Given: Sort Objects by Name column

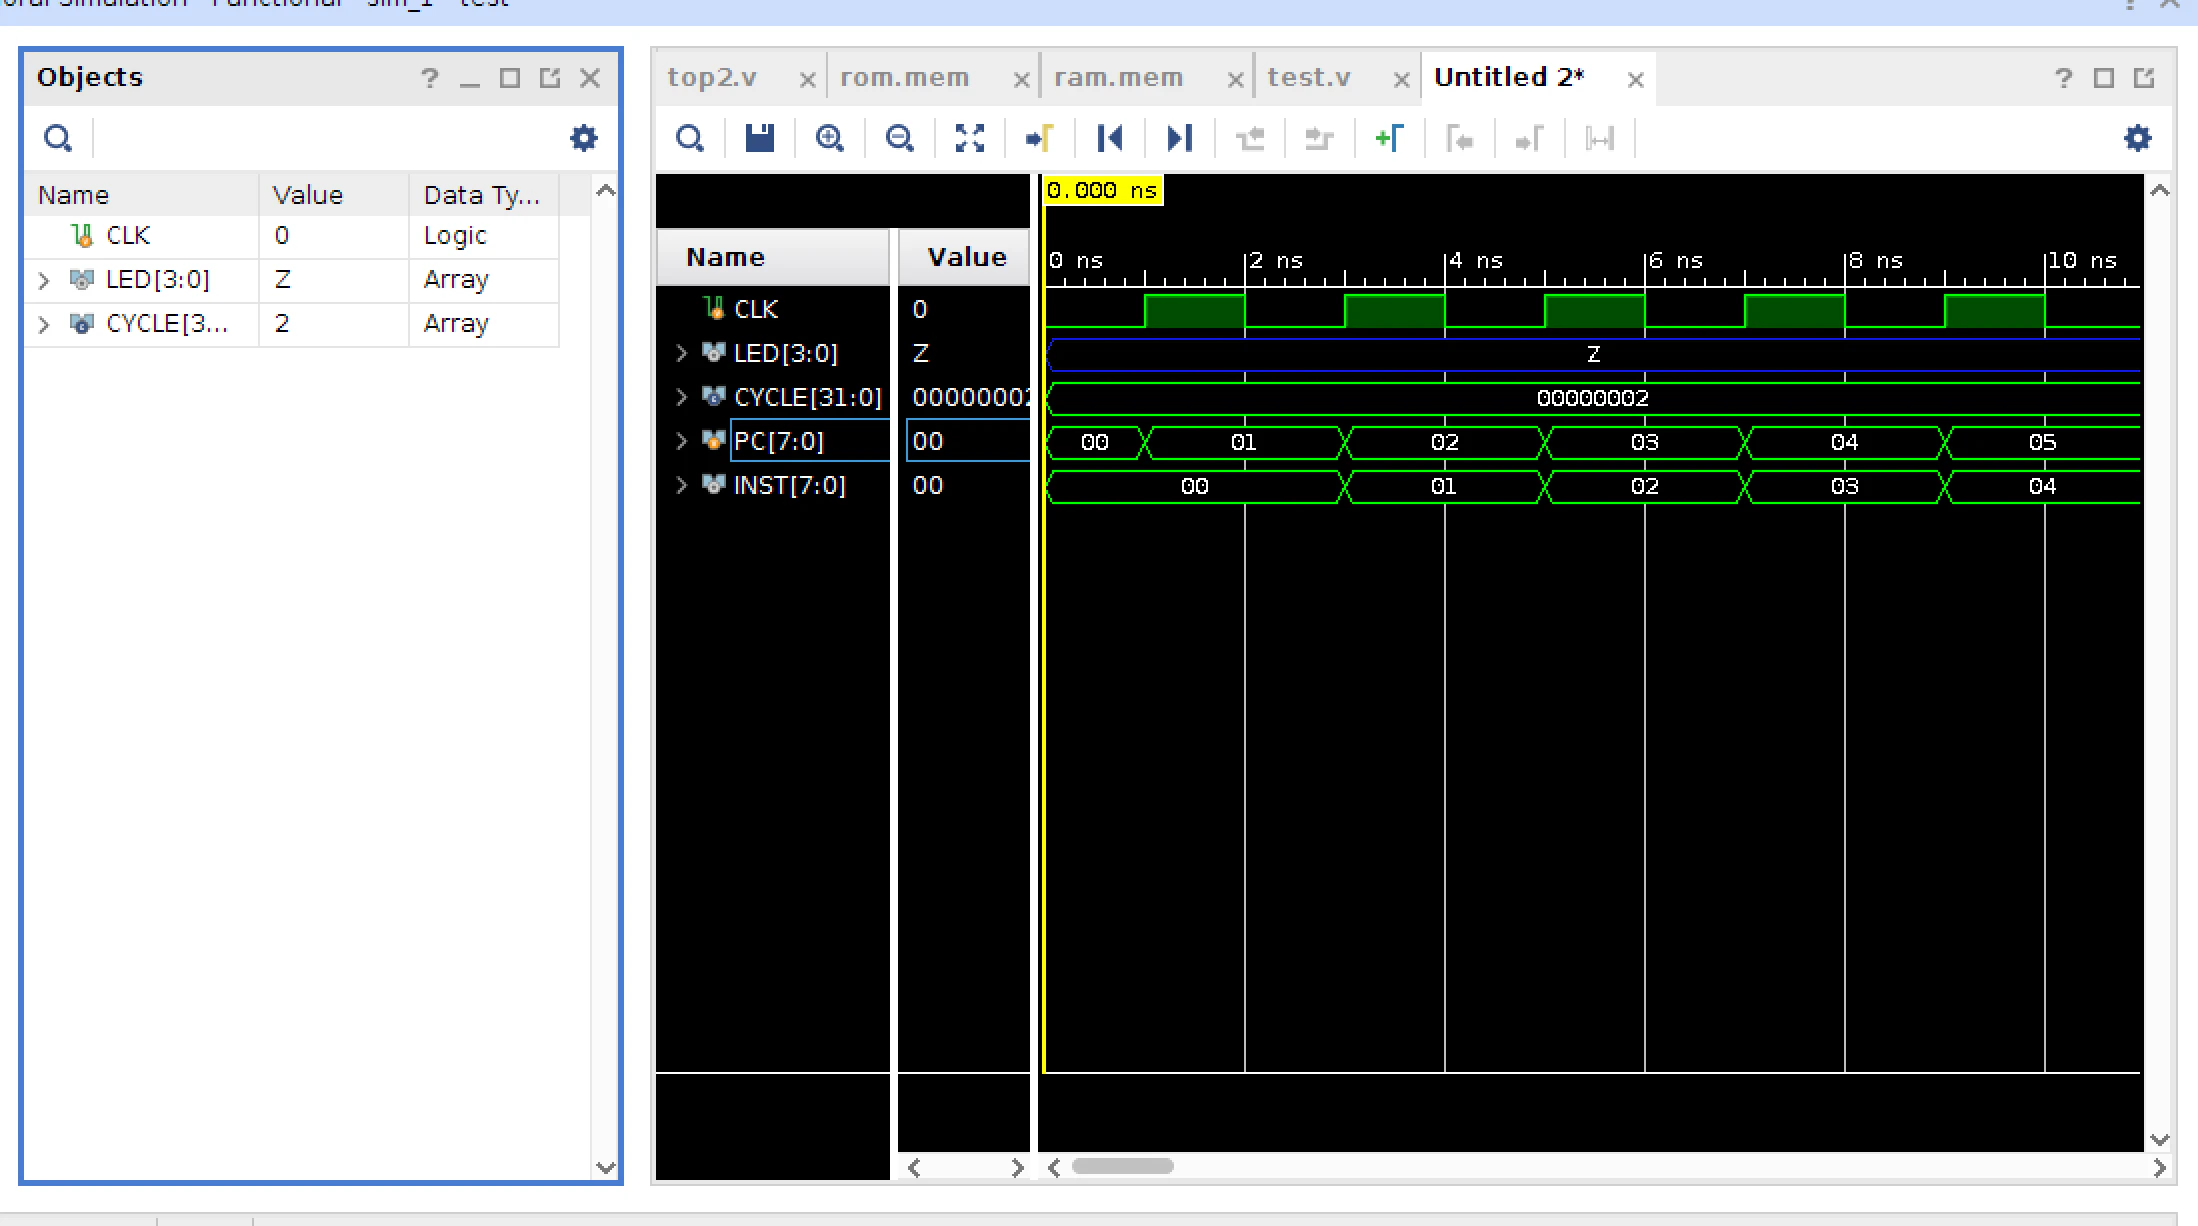Looking at the screenshot, I should click(x=142, y=195).
